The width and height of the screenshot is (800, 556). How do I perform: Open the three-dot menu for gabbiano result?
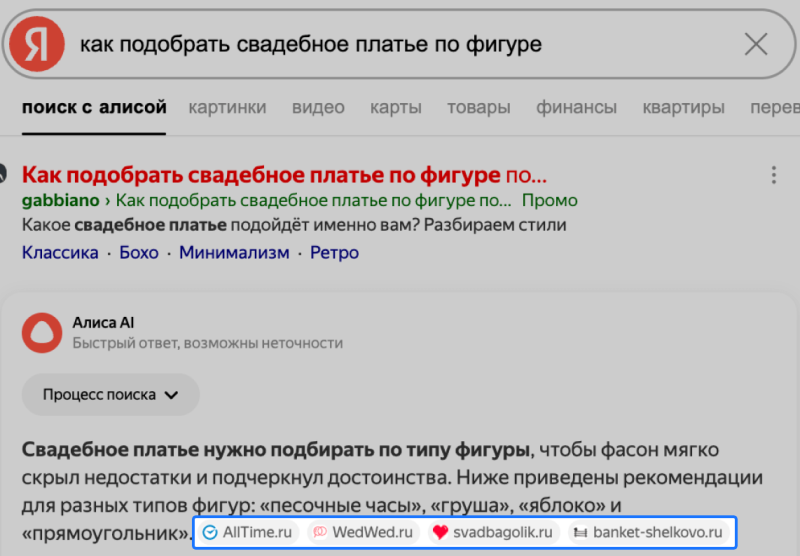[773, 176]
